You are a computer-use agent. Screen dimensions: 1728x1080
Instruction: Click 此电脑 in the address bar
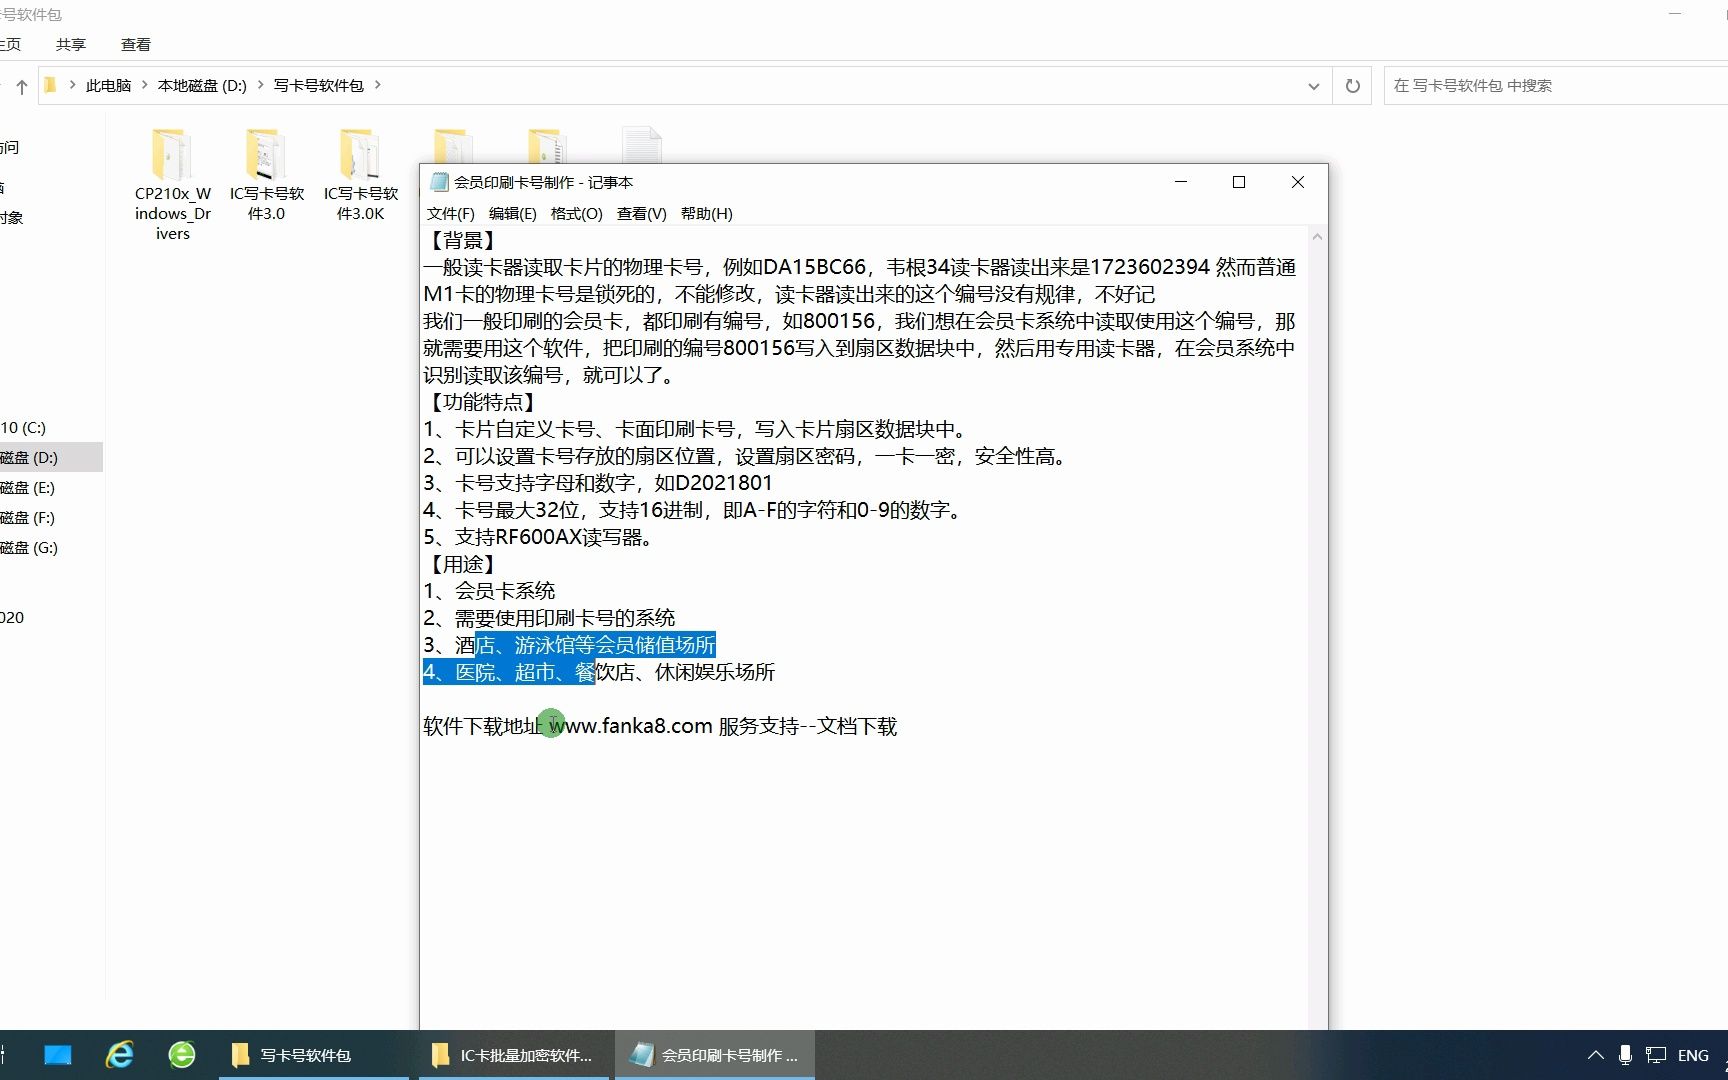pyautogui.click(x=108, y=86)
